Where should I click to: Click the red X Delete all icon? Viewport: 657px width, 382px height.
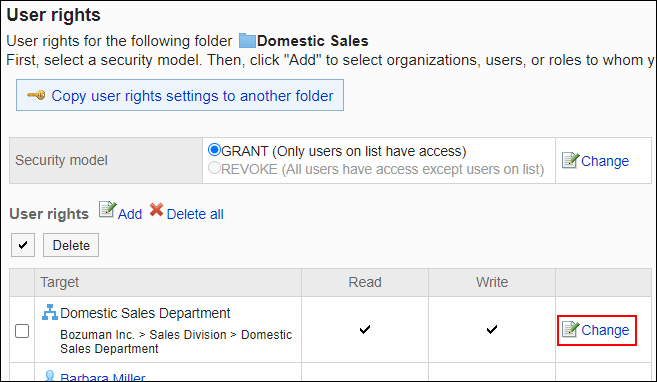pyautogui.click(x=157, y=209)
